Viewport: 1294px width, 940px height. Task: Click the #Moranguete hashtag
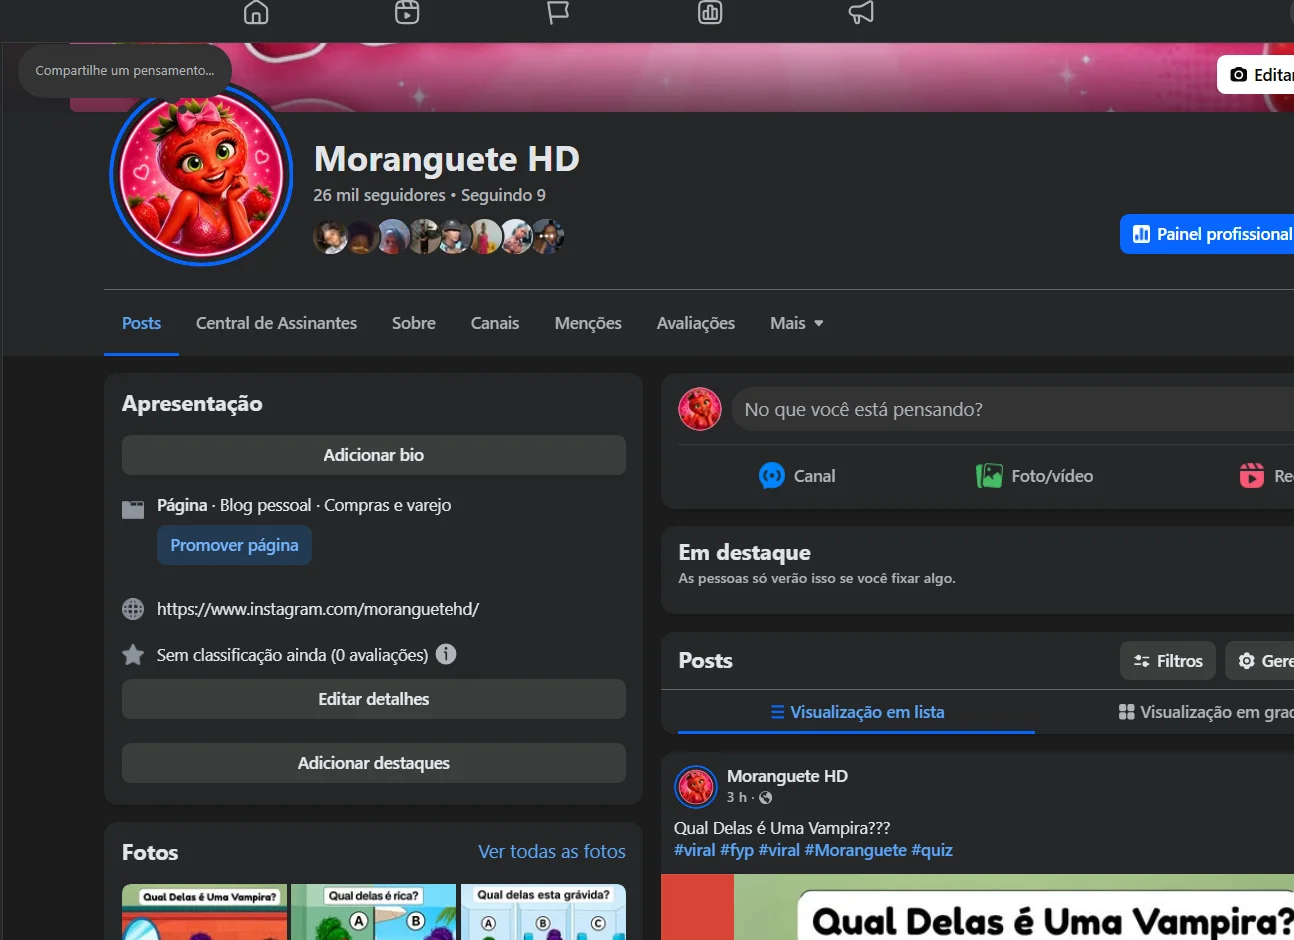pos(856,850)
